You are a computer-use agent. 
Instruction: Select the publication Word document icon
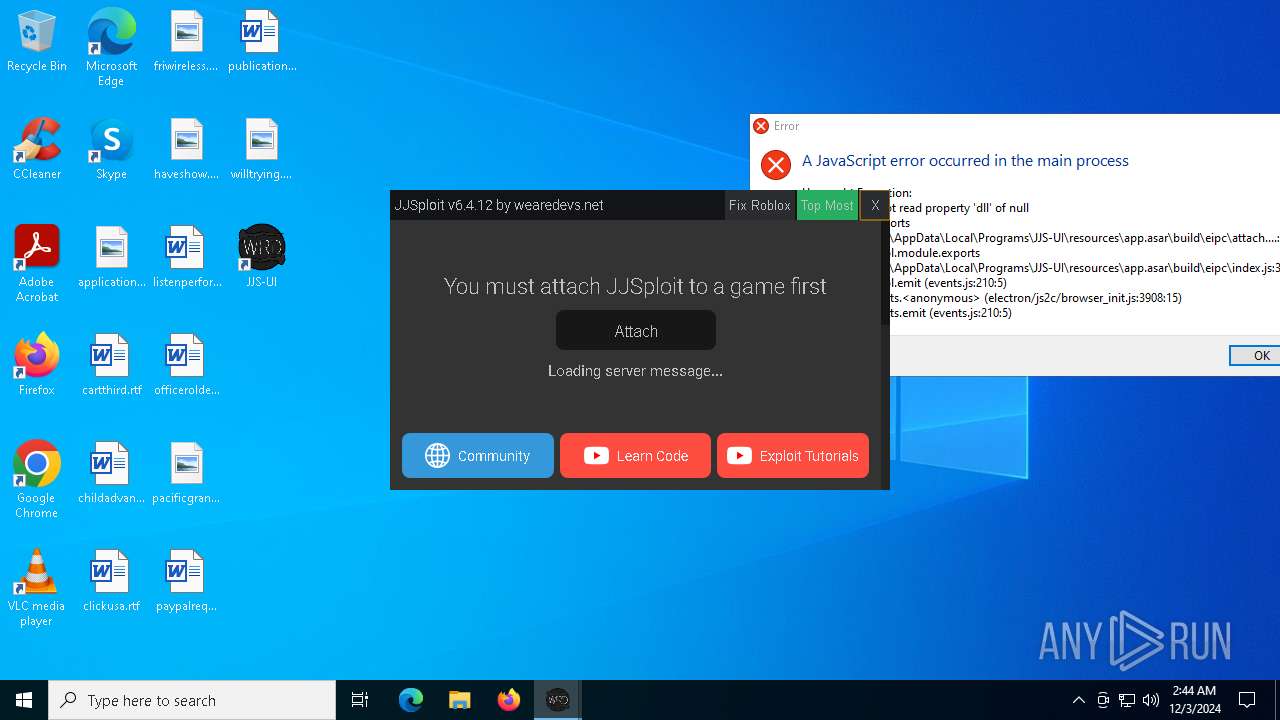click(x=262, y=42)
